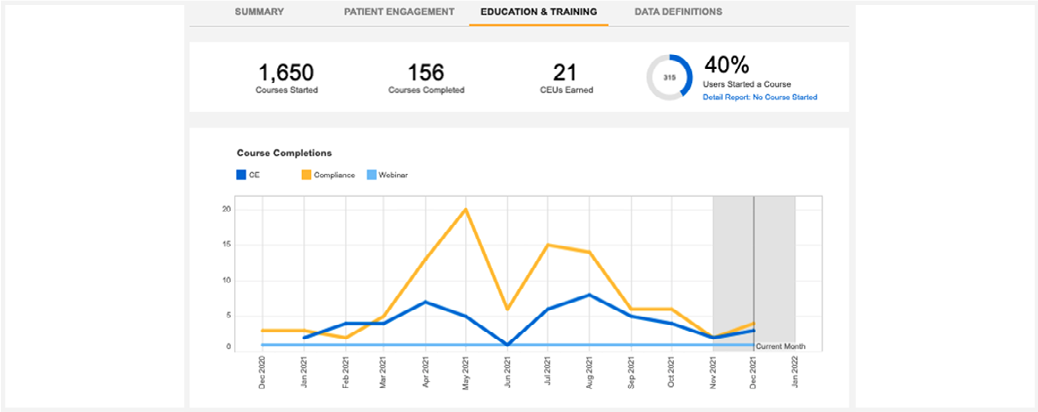Click the donut chart showing 315
1038x412 pixels.
tap(669, 77)
